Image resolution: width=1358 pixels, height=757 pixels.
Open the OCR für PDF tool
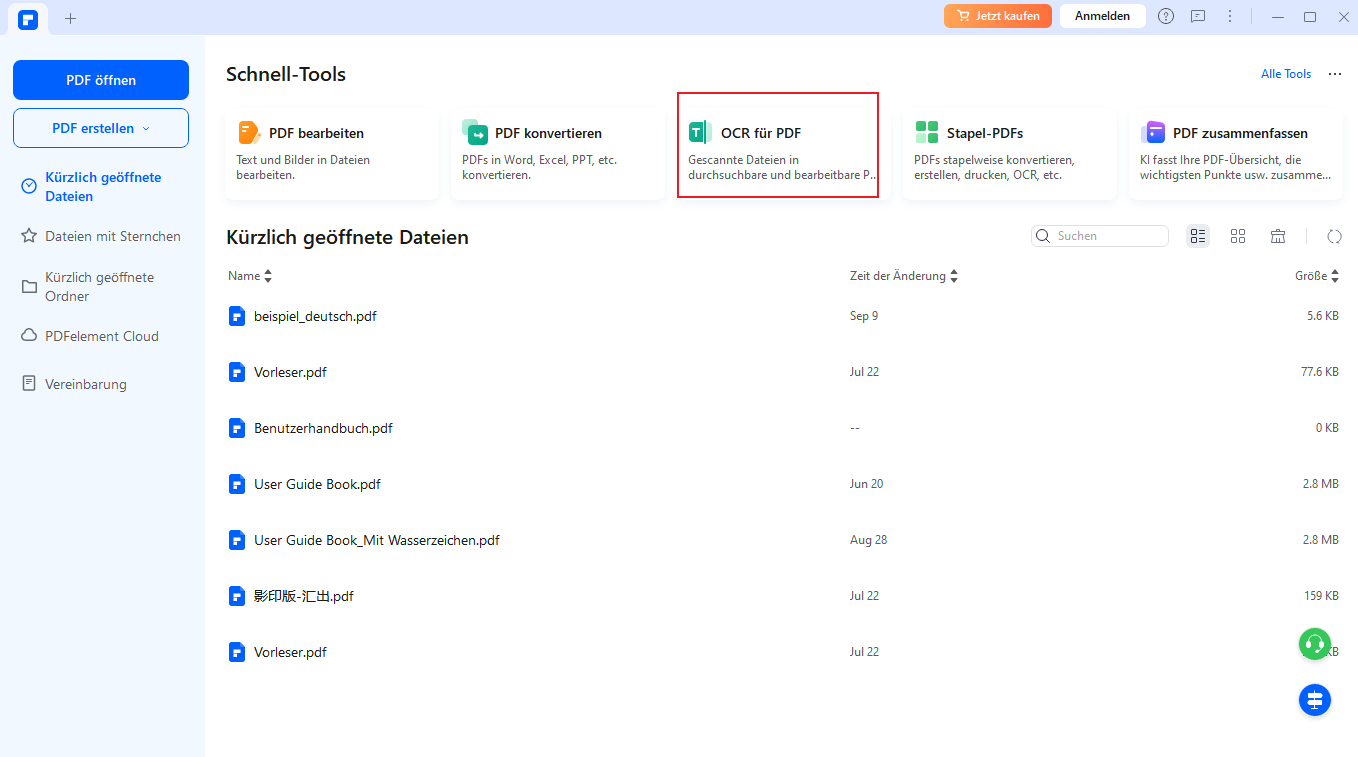pyautogui.click(x=777, y=146)
